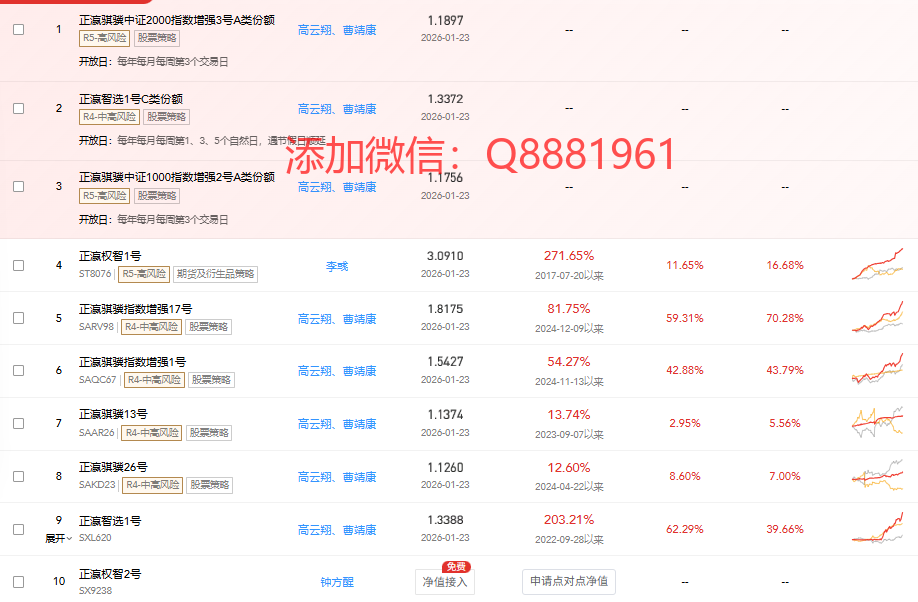Click the 申请点对点净值 button
The image size is (918, 602).
[568, 581]
